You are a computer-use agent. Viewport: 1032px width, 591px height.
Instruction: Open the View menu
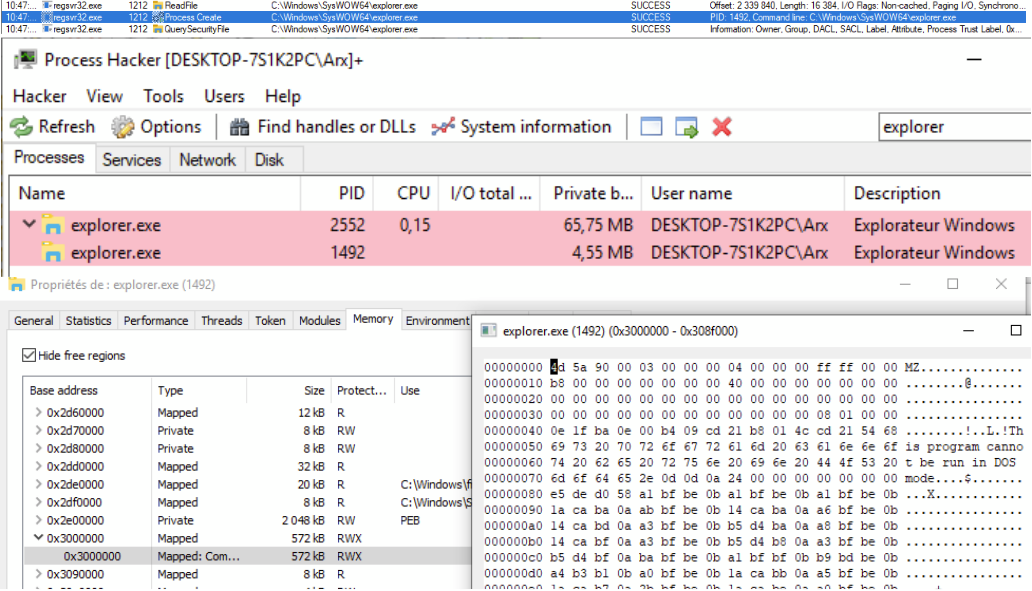pos(104,96)
